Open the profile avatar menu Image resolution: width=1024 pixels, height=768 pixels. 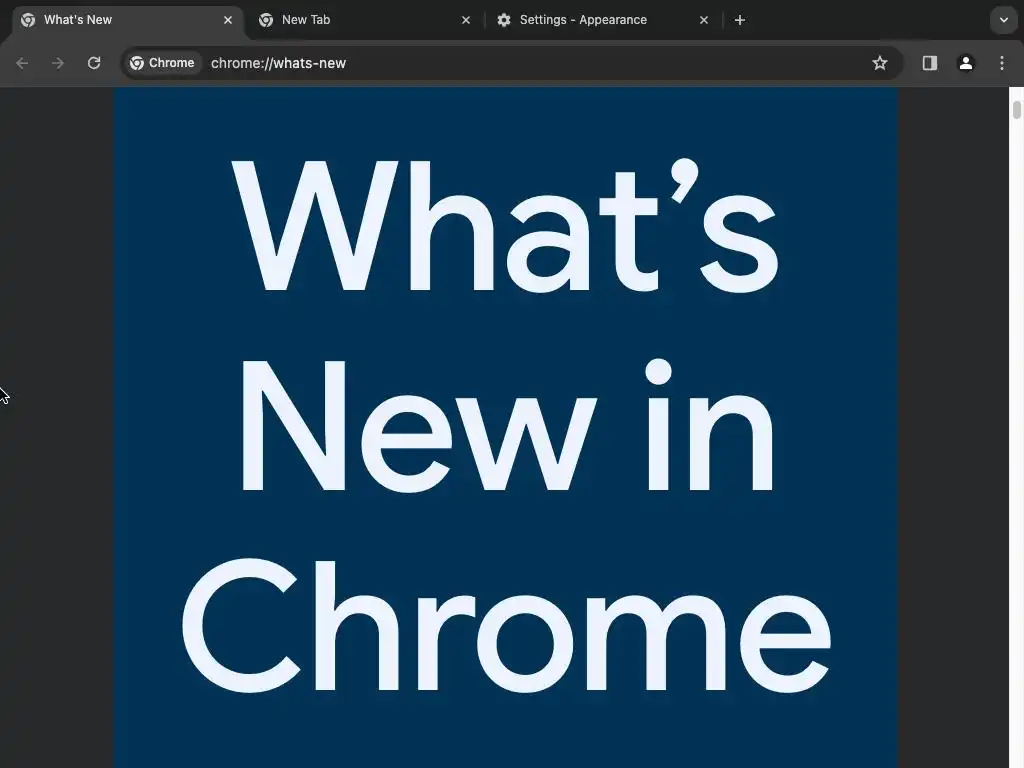[x=965, y=63]
